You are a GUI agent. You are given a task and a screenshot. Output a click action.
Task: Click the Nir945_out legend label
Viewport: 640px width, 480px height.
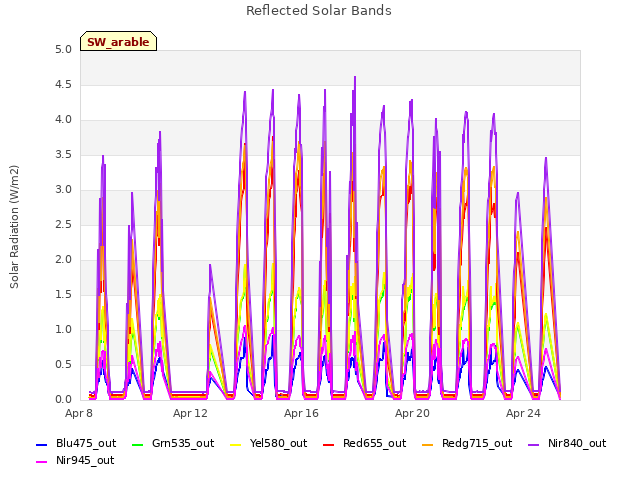pyautogui.click(x=85, y=461)
